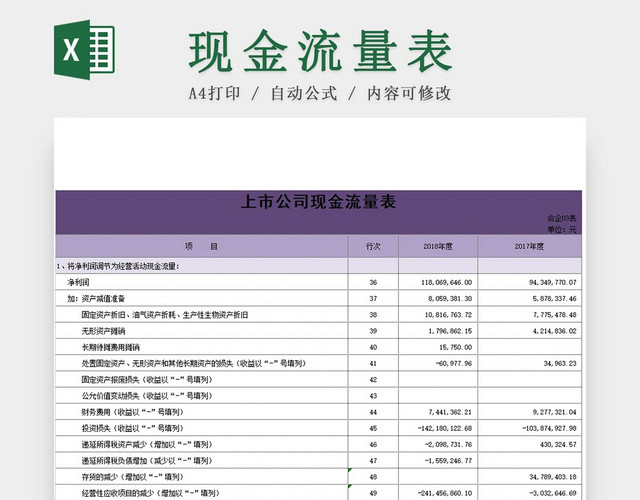
Task: Select the 行次 column header
Action: pyautogui.click(x=373, y=246)
